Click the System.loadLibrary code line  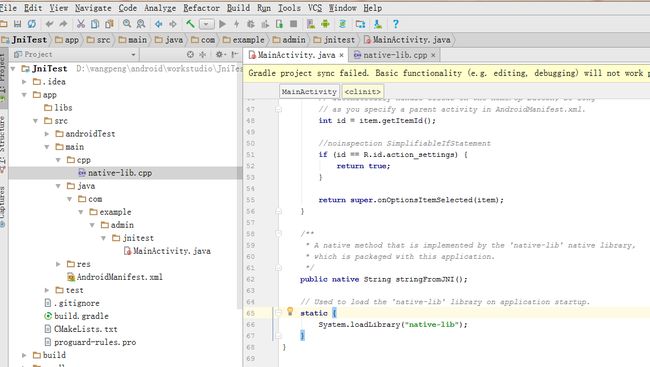point(393,324)
